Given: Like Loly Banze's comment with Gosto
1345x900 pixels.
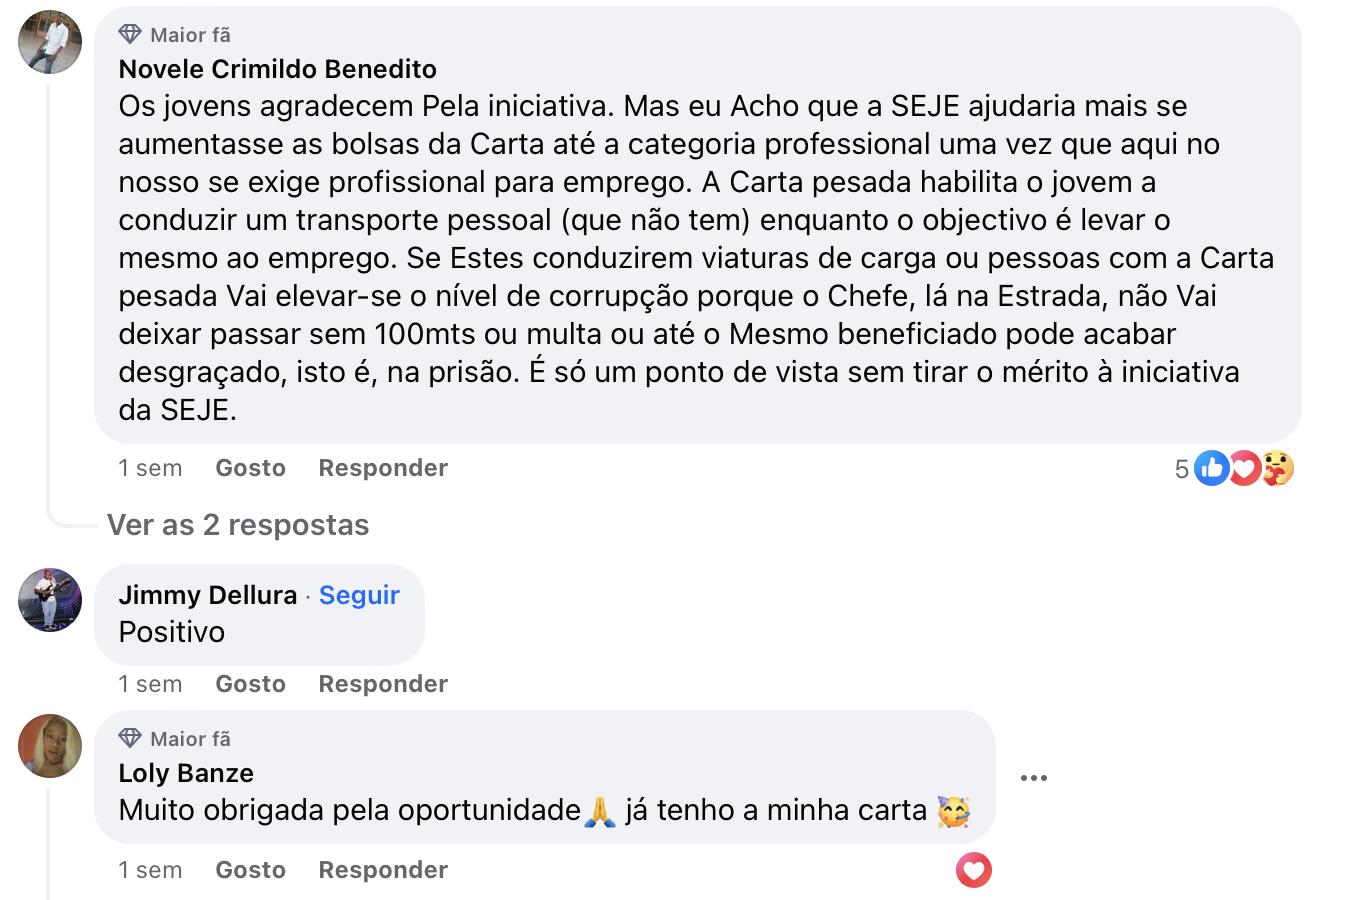Looking at the screenshot, I should pyautogui.click(x=250, y=870).
